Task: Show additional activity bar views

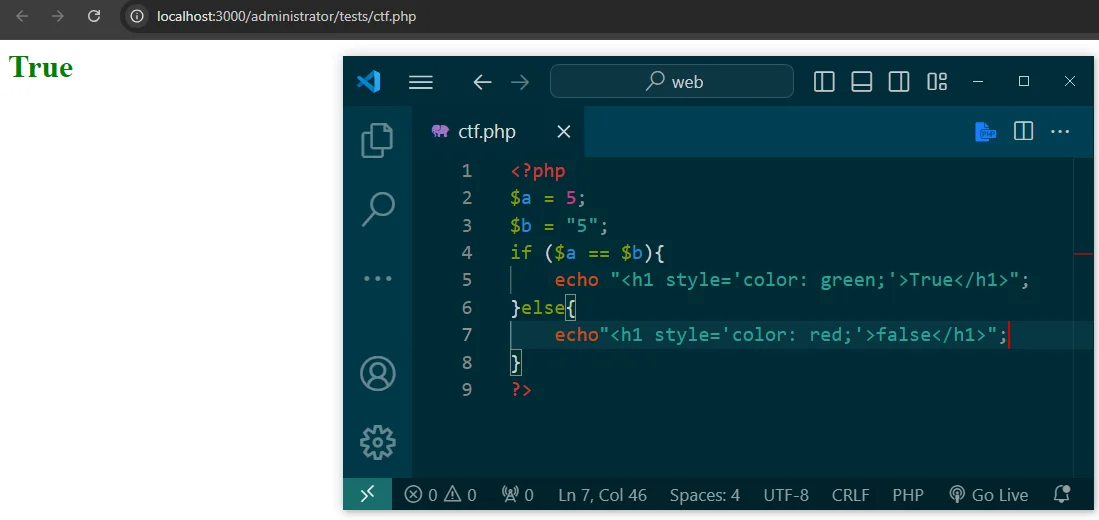Action: pos(378,278)
